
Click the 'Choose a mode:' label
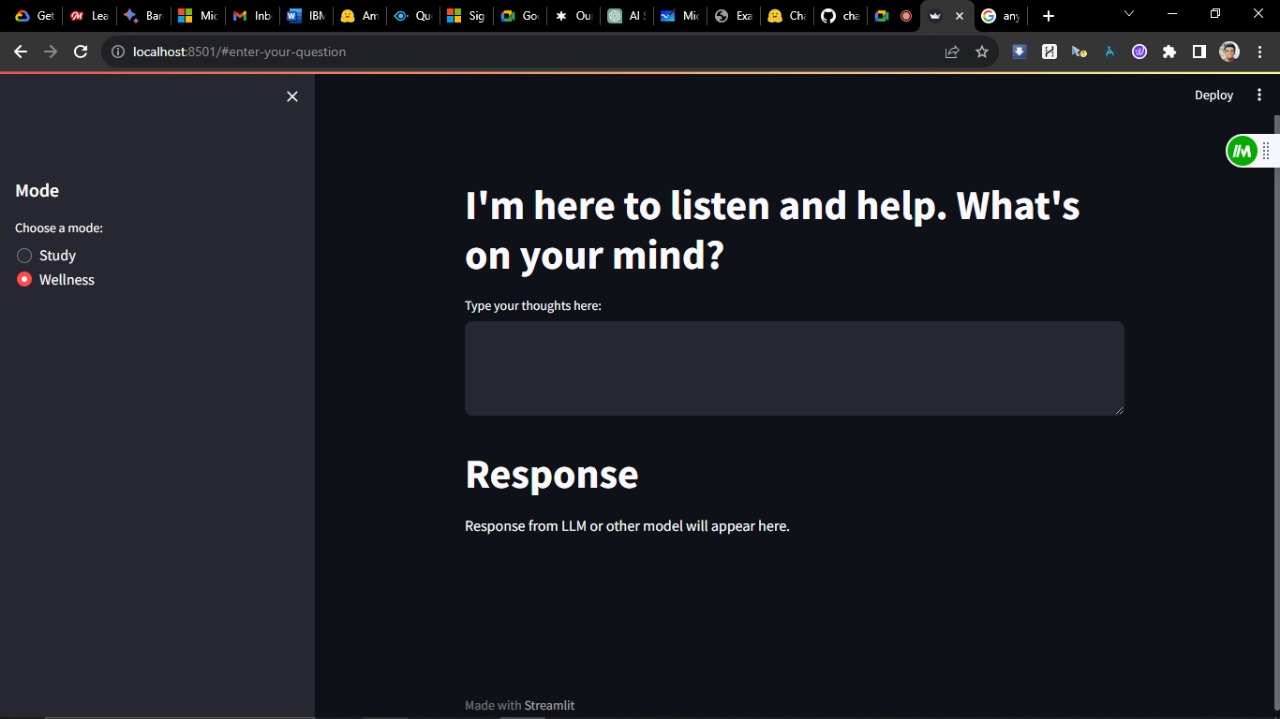pyautogui.click(x=59, y=228)
